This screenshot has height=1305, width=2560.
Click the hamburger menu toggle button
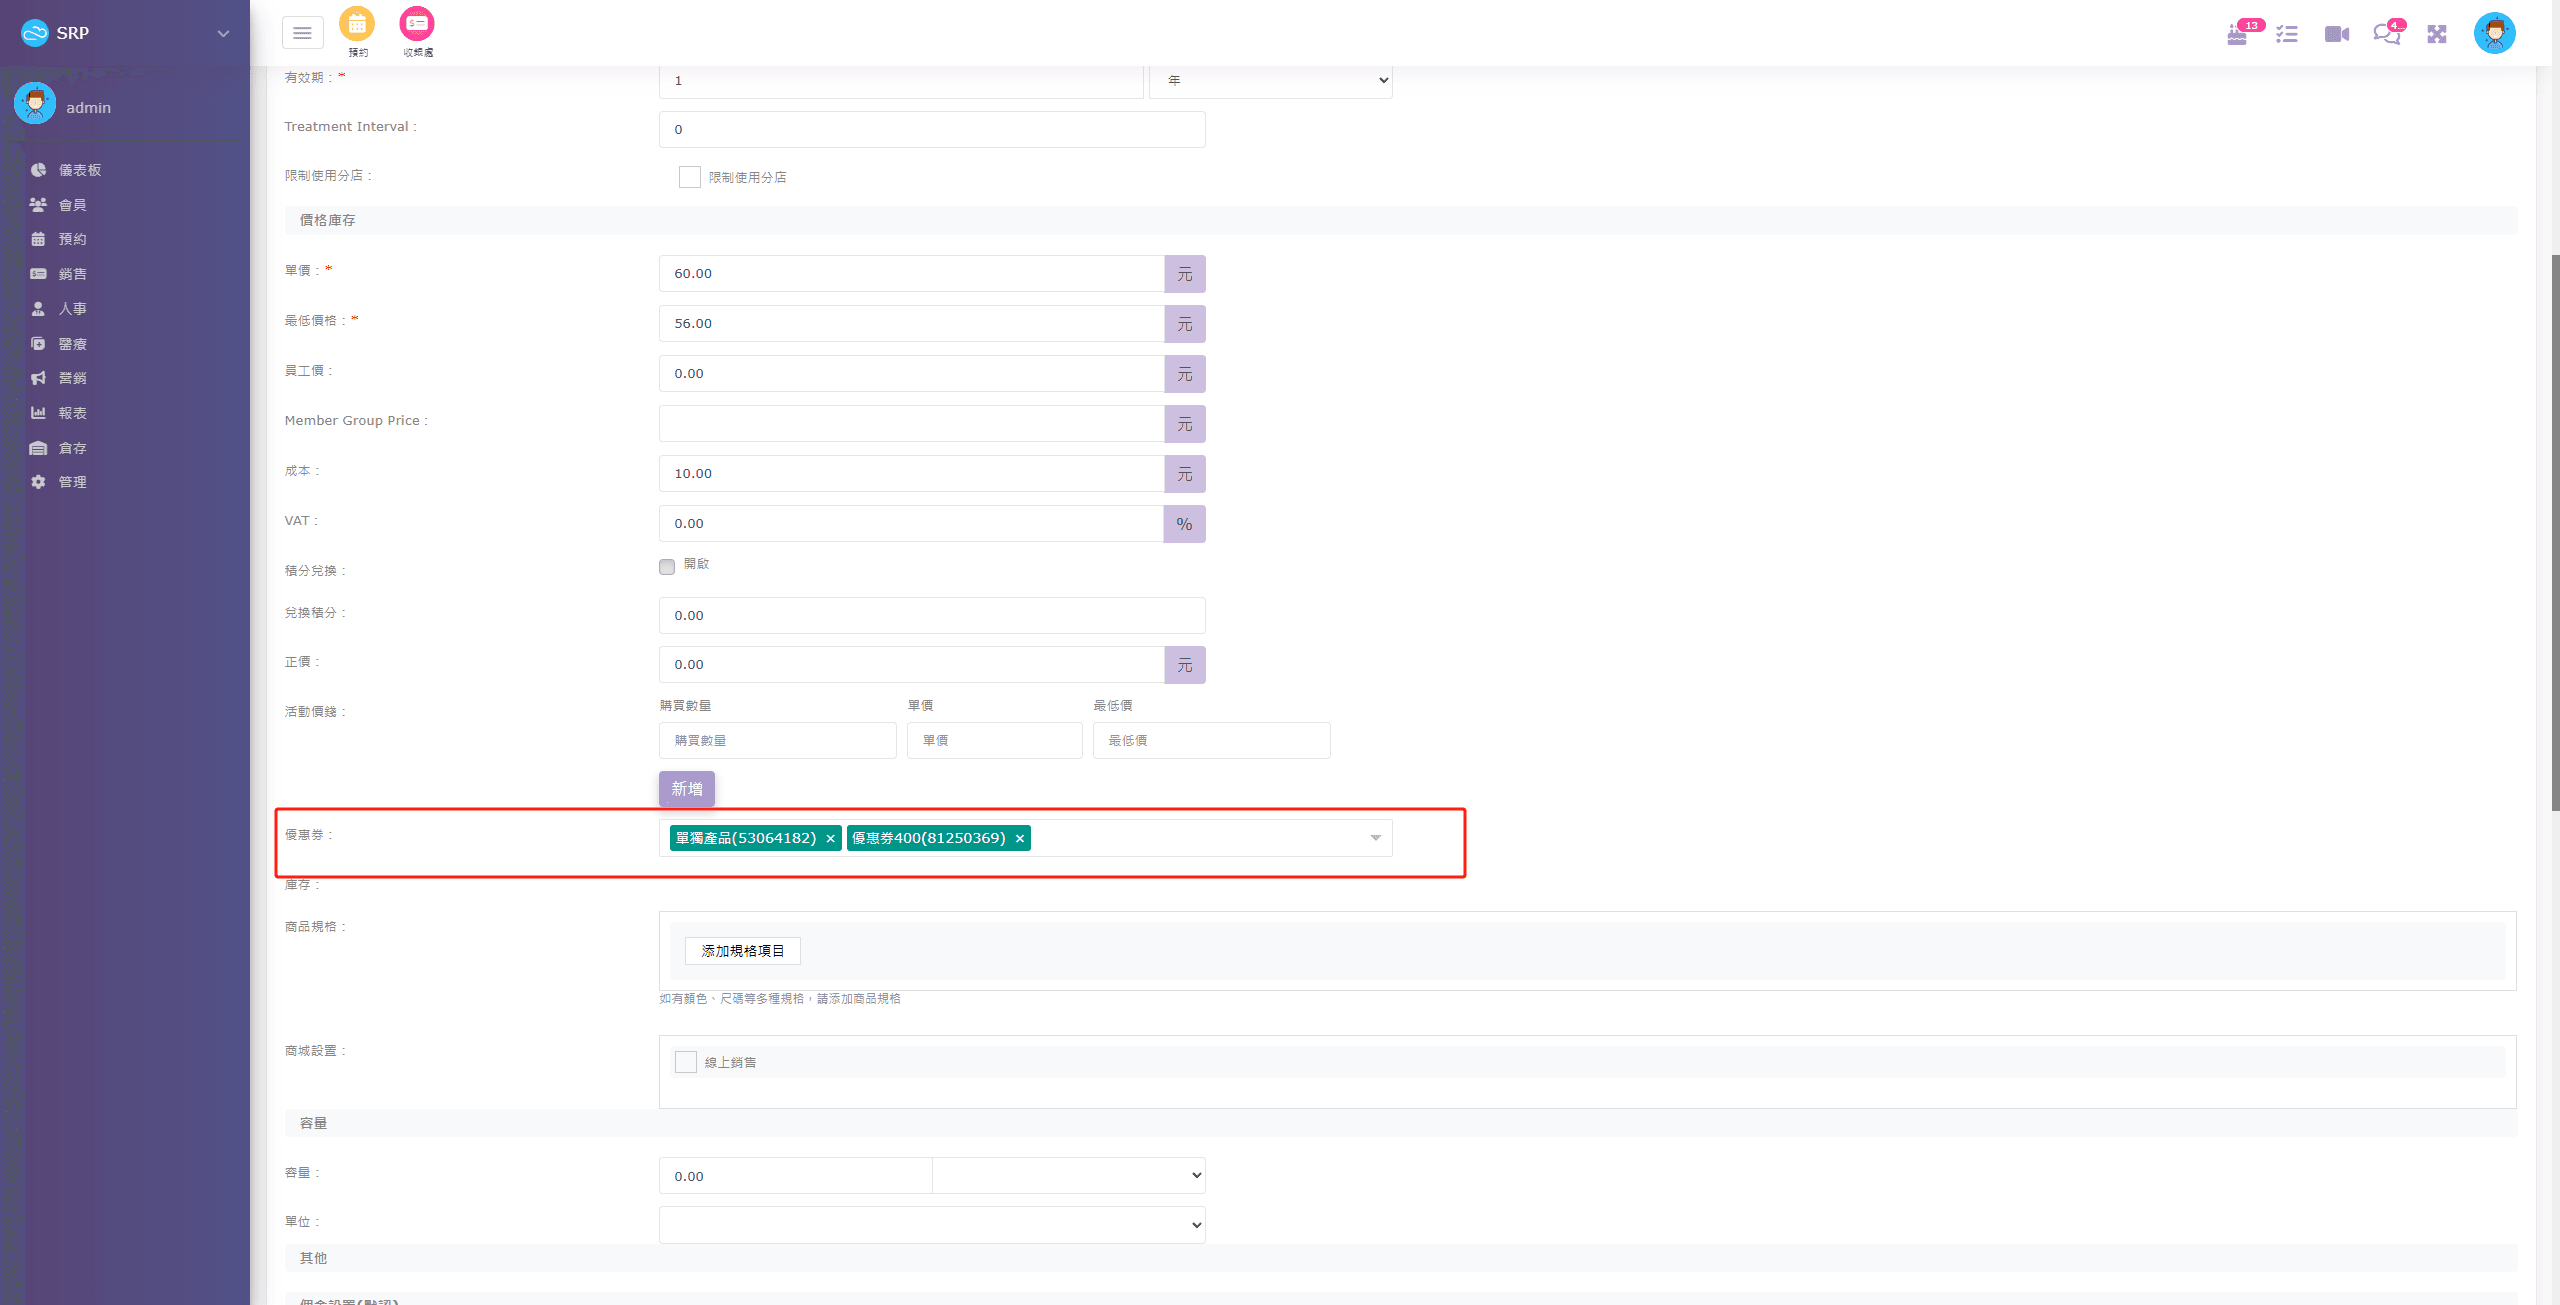pos(302,33)
